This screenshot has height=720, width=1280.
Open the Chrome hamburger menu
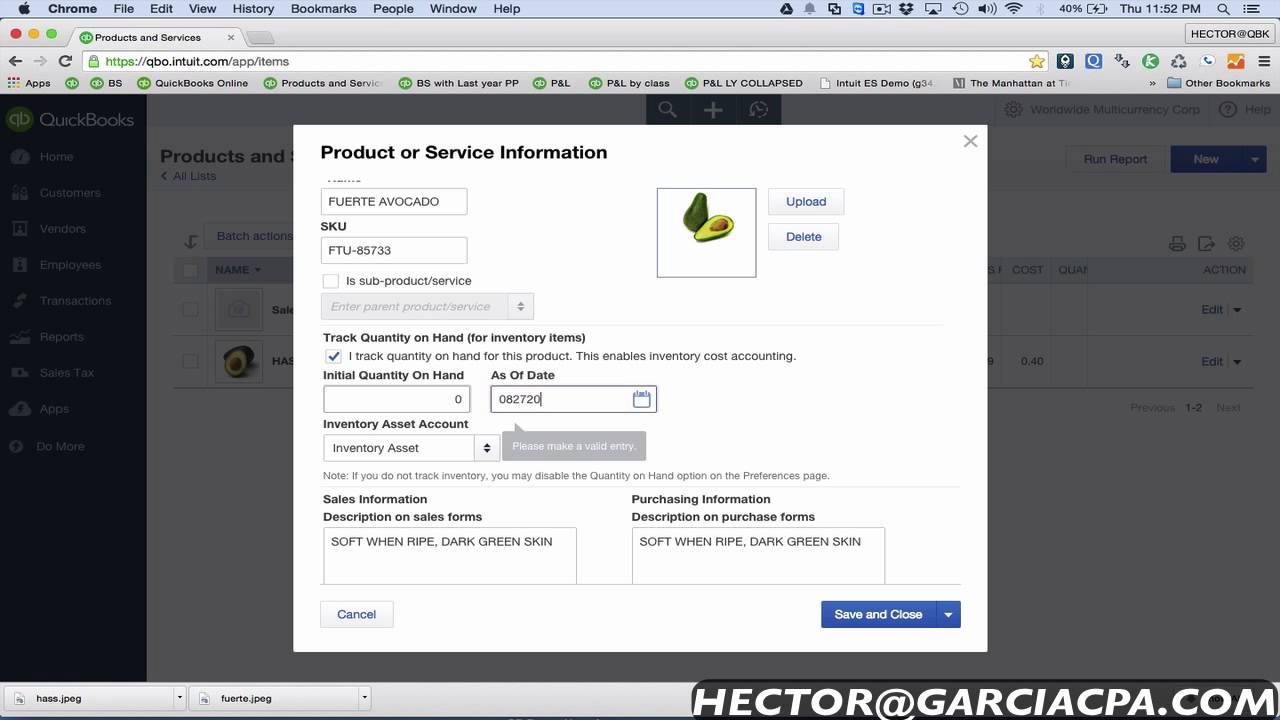(x=1263, y=61)
